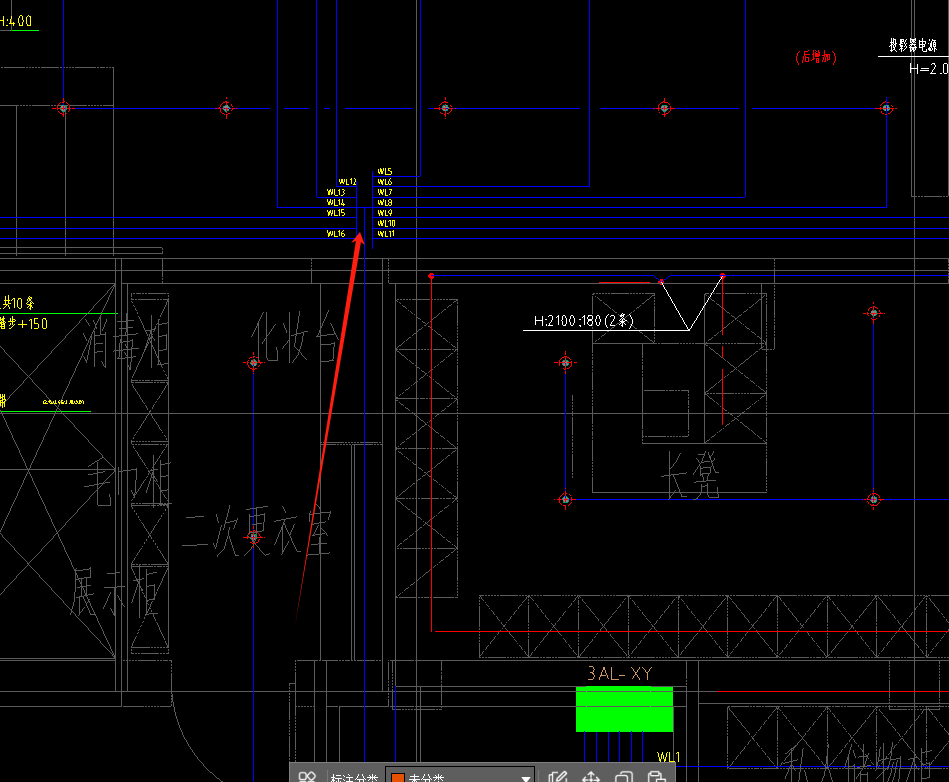
Task: Click the annotation category grid icon
Action: click(x=307, y=777)
